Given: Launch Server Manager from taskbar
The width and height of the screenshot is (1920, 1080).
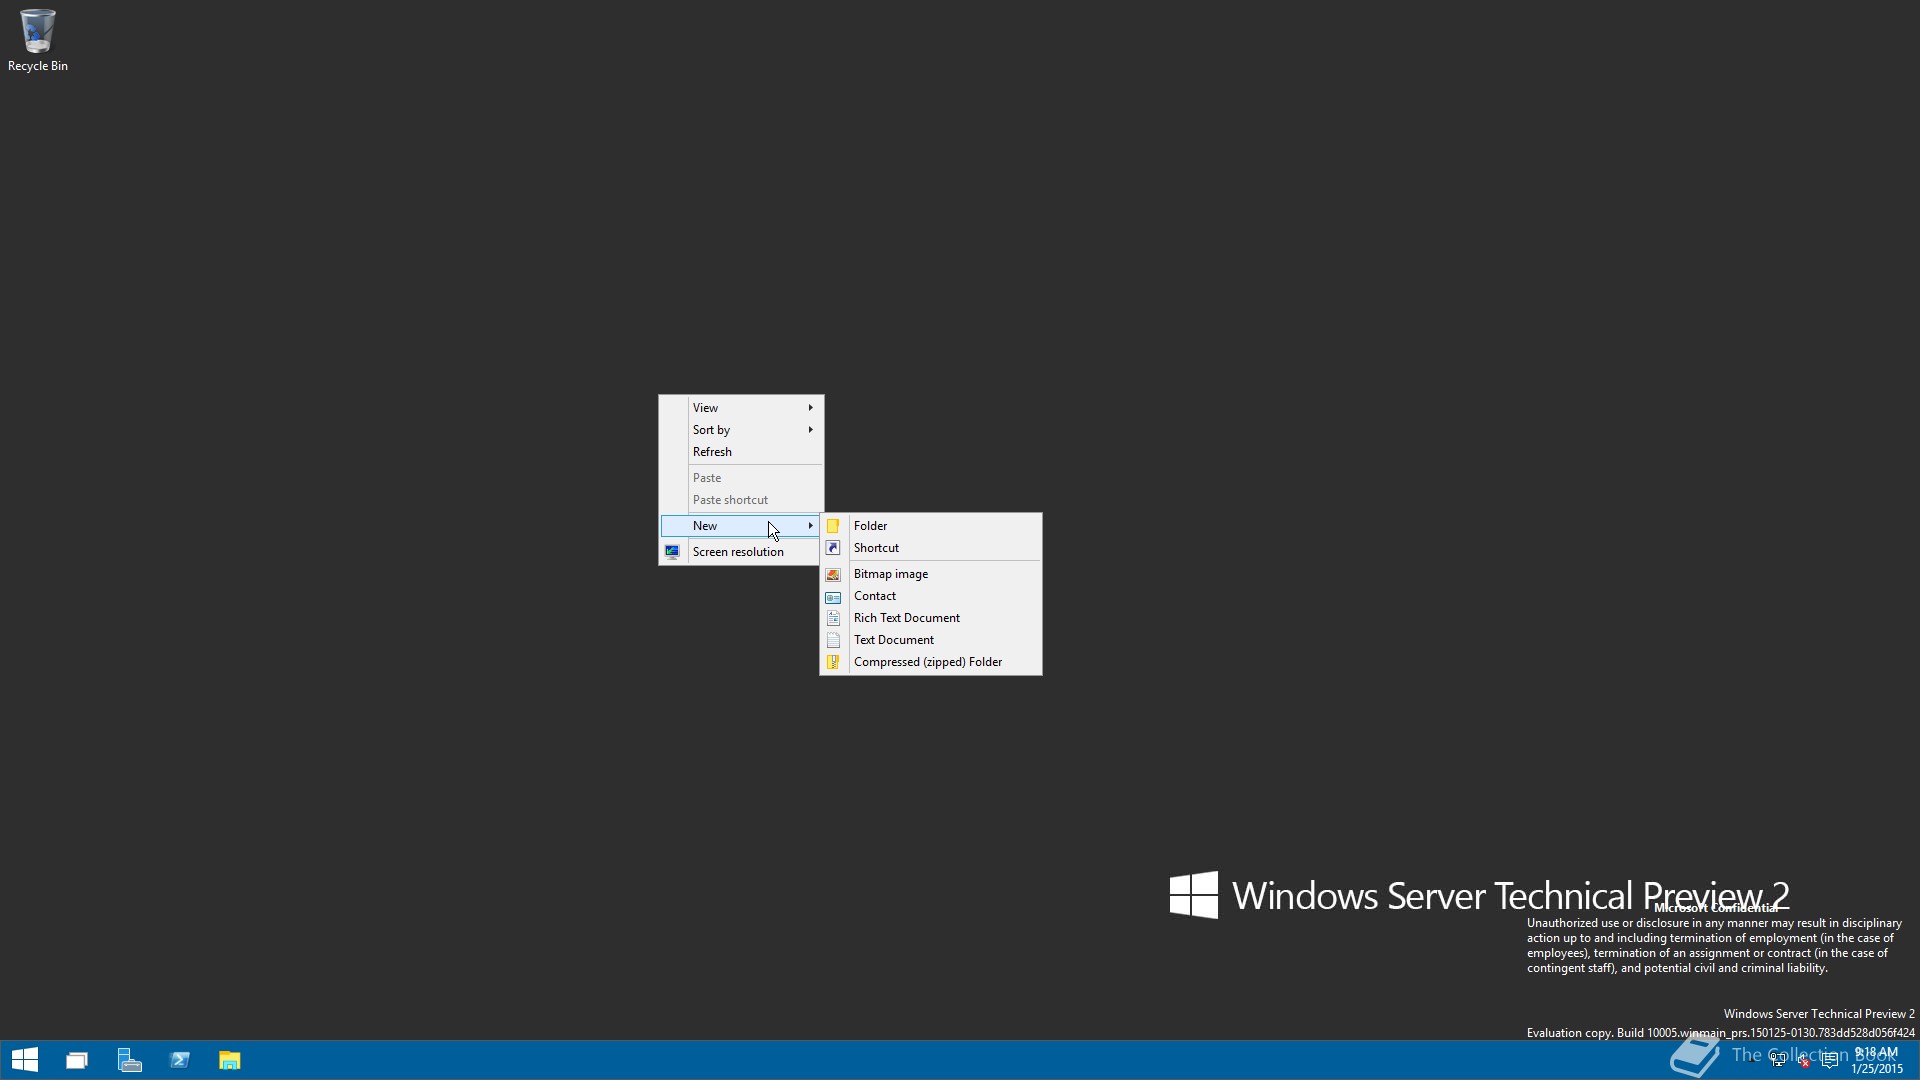Looking at the screenshot, I should (129, 1060).
